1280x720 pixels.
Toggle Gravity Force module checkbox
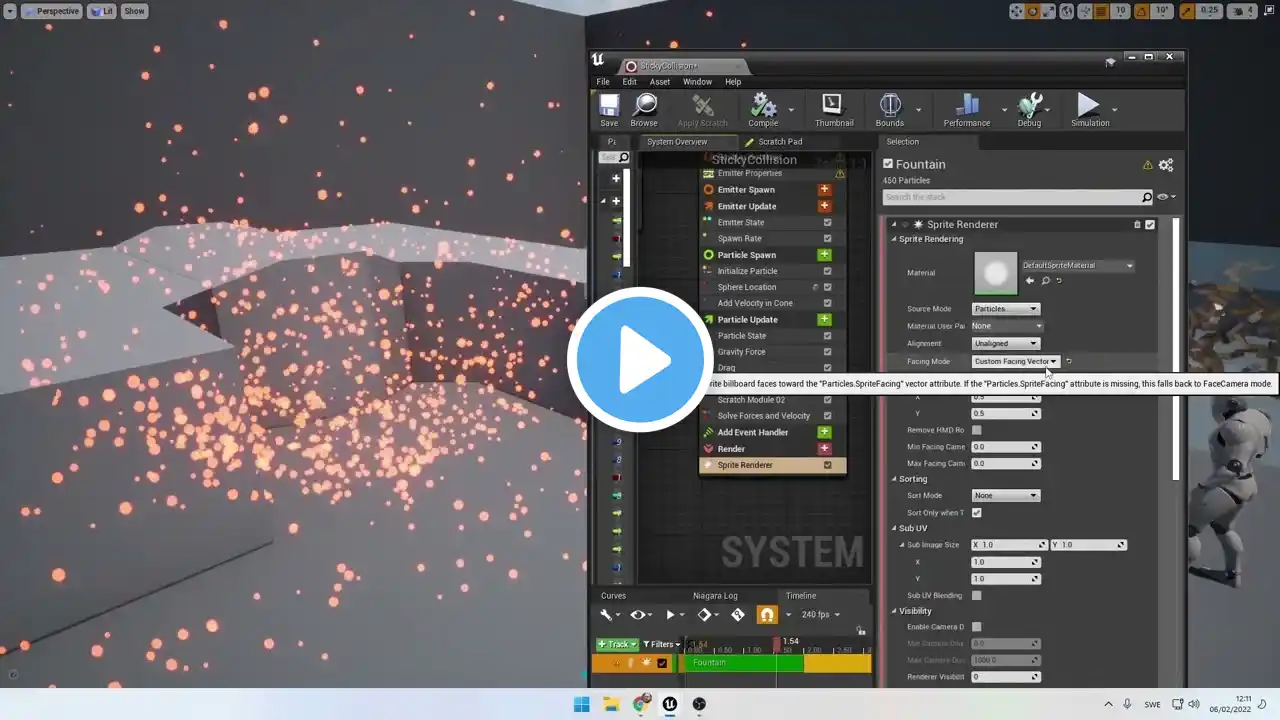(827, 352)
